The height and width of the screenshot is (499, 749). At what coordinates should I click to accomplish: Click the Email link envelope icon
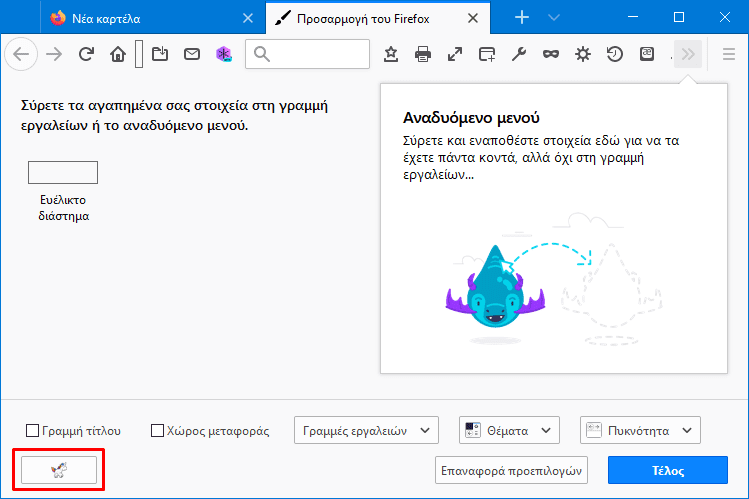(192, 54)
